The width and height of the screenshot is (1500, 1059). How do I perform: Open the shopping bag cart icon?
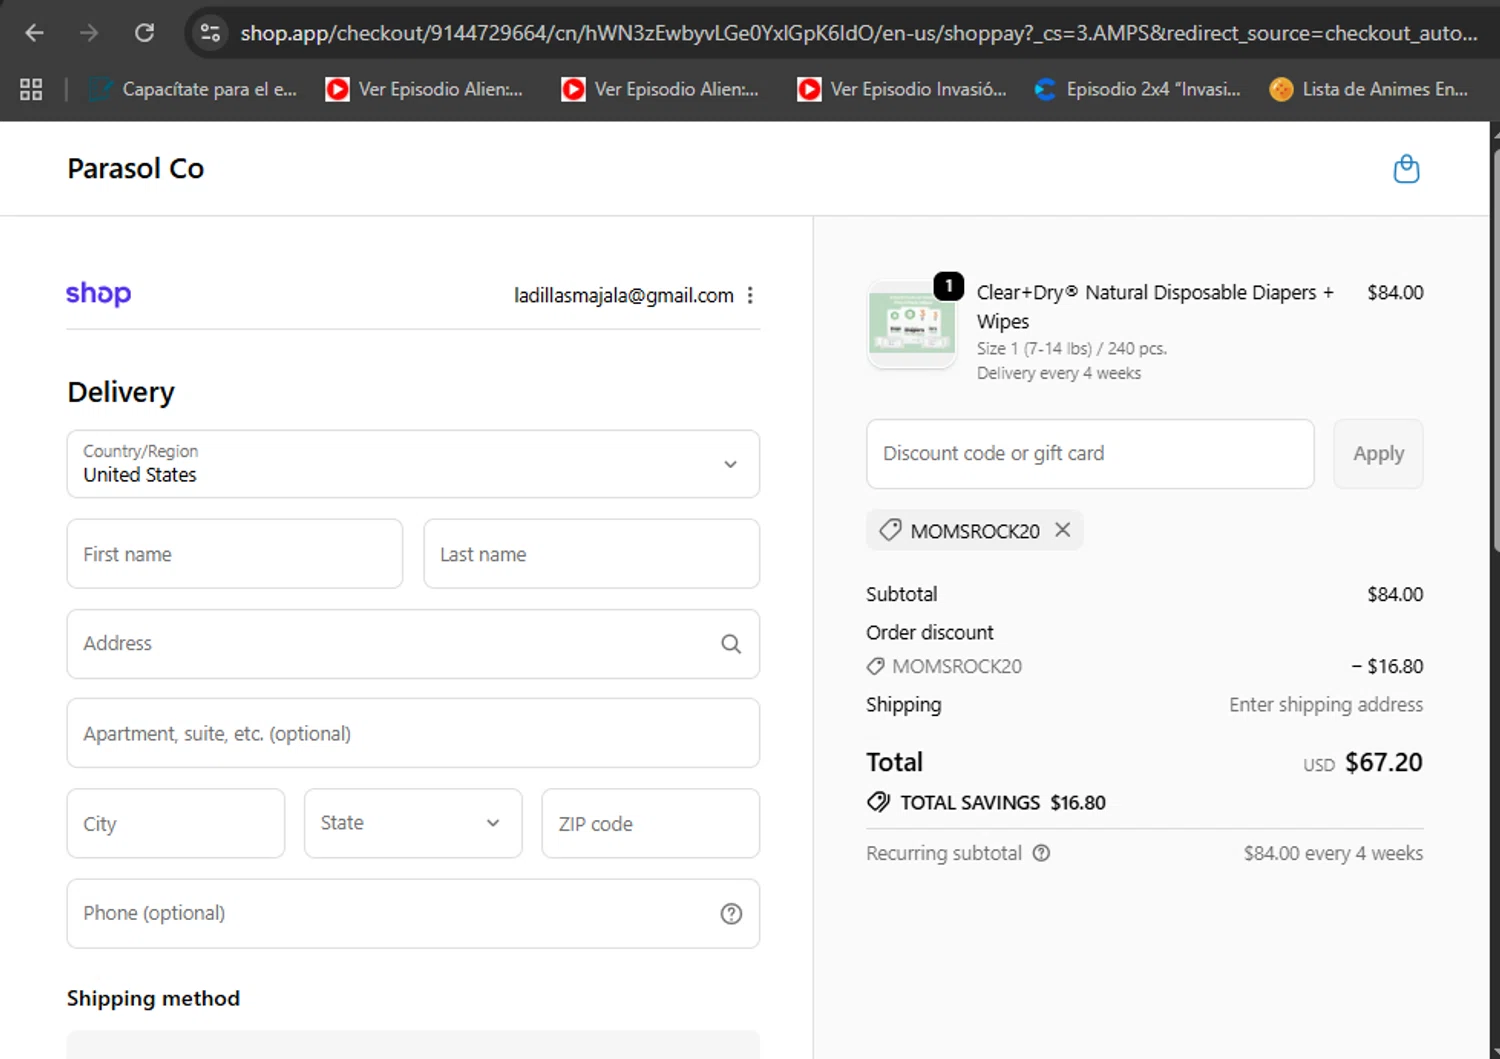point(1406,168)
